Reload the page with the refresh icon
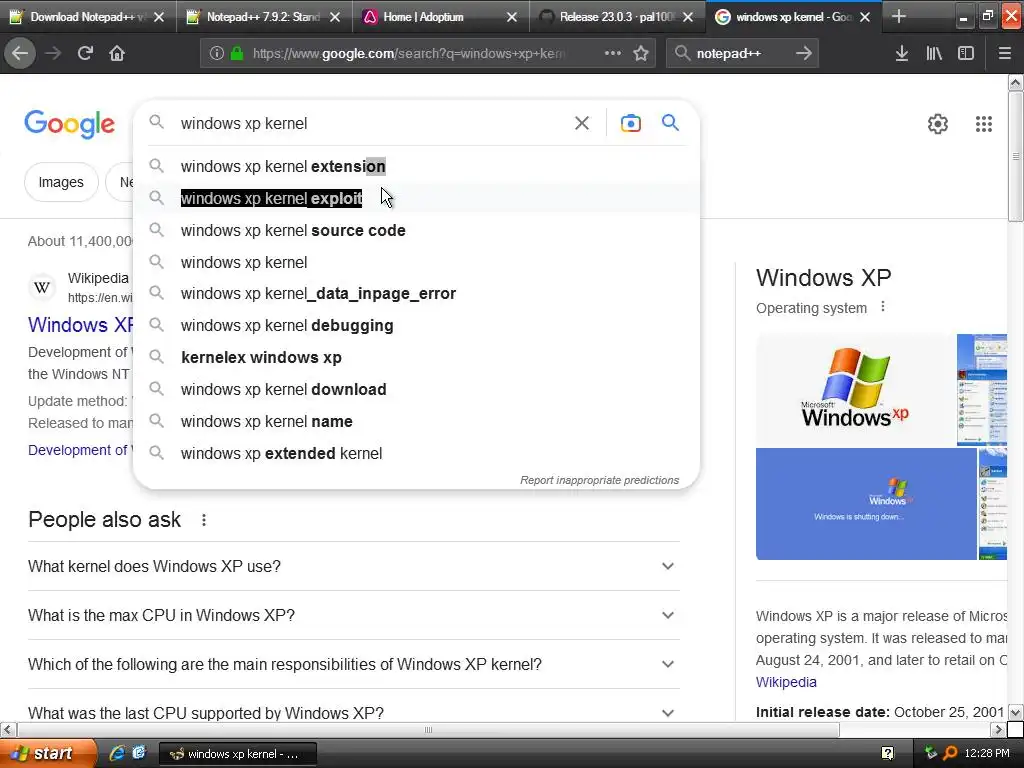Screen dimensions: 1024x768 (x=85, y=53)
